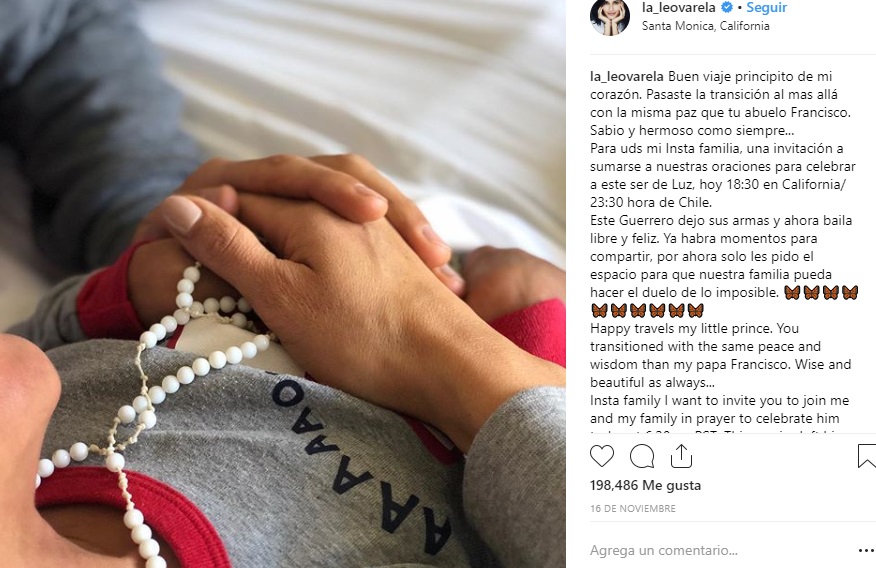876x568 pixels.
Task: Follow the account with the Seguir button
Action: pyautogui.click(x=766, y=7)
